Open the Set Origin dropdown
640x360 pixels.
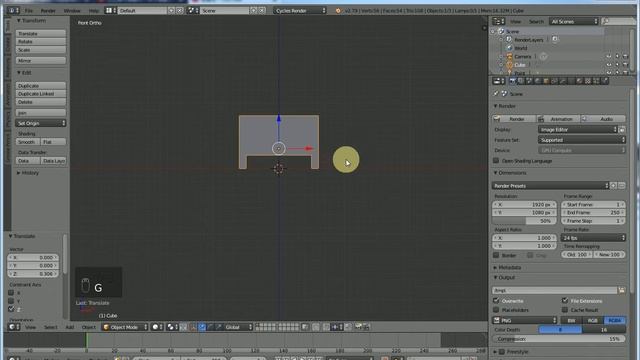point(40,123)
